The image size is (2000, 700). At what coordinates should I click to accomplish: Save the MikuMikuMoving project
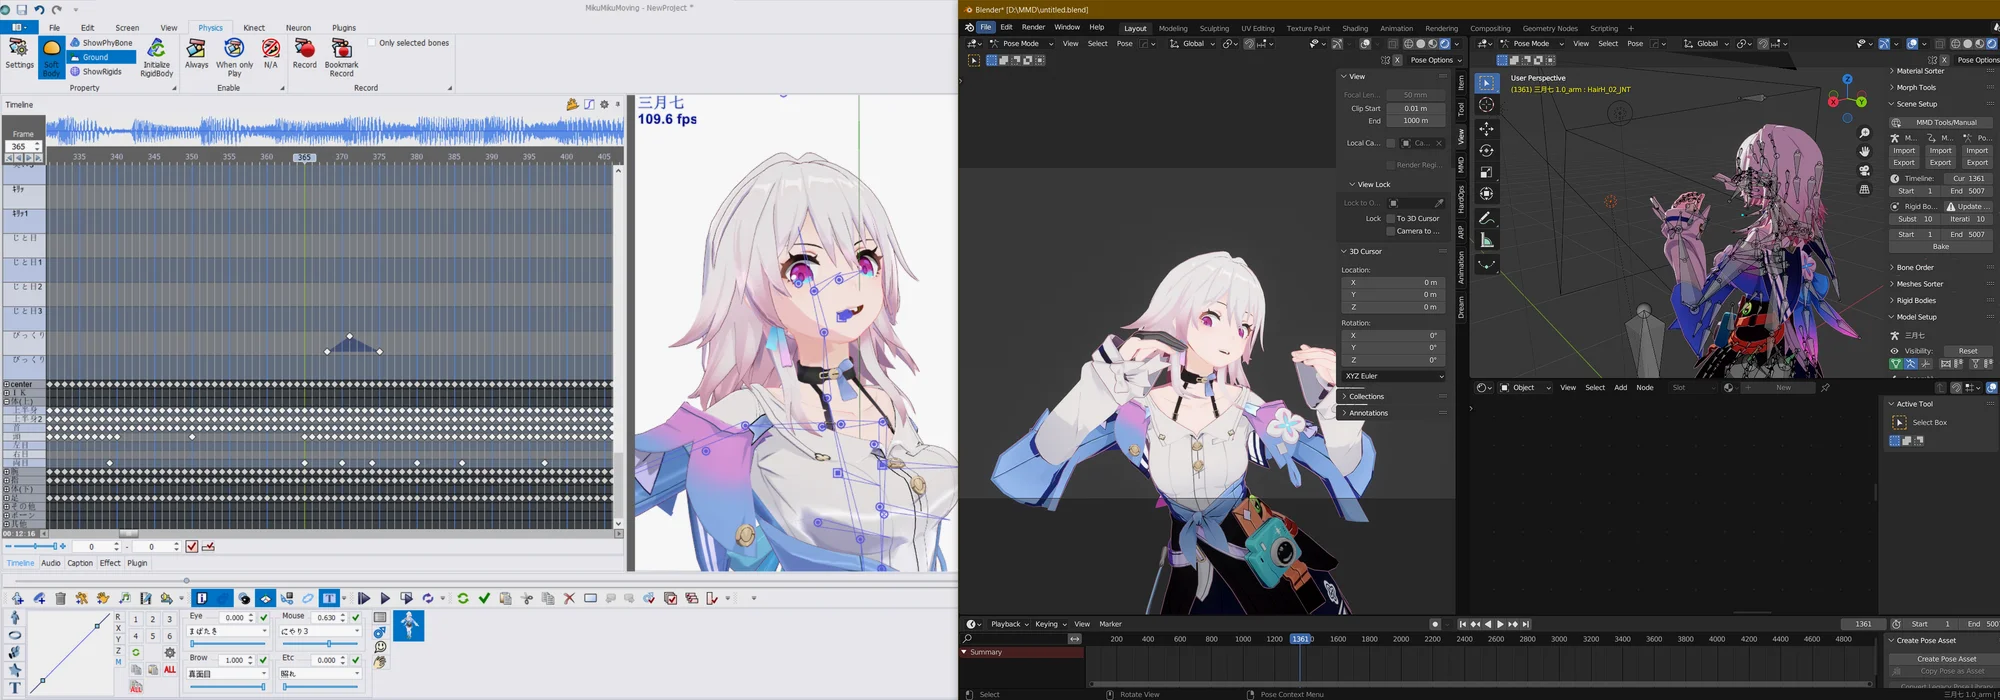pyautogui.click(x=21, y=9)
